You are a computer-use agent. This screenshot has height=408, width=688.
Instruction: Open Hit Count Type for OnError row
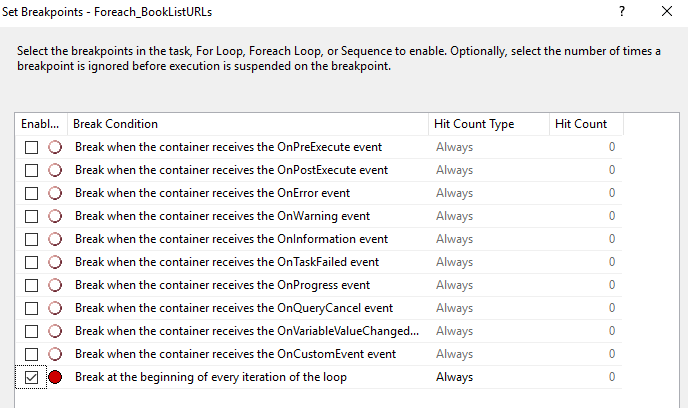pyautogui.click(x=489, y=193)
